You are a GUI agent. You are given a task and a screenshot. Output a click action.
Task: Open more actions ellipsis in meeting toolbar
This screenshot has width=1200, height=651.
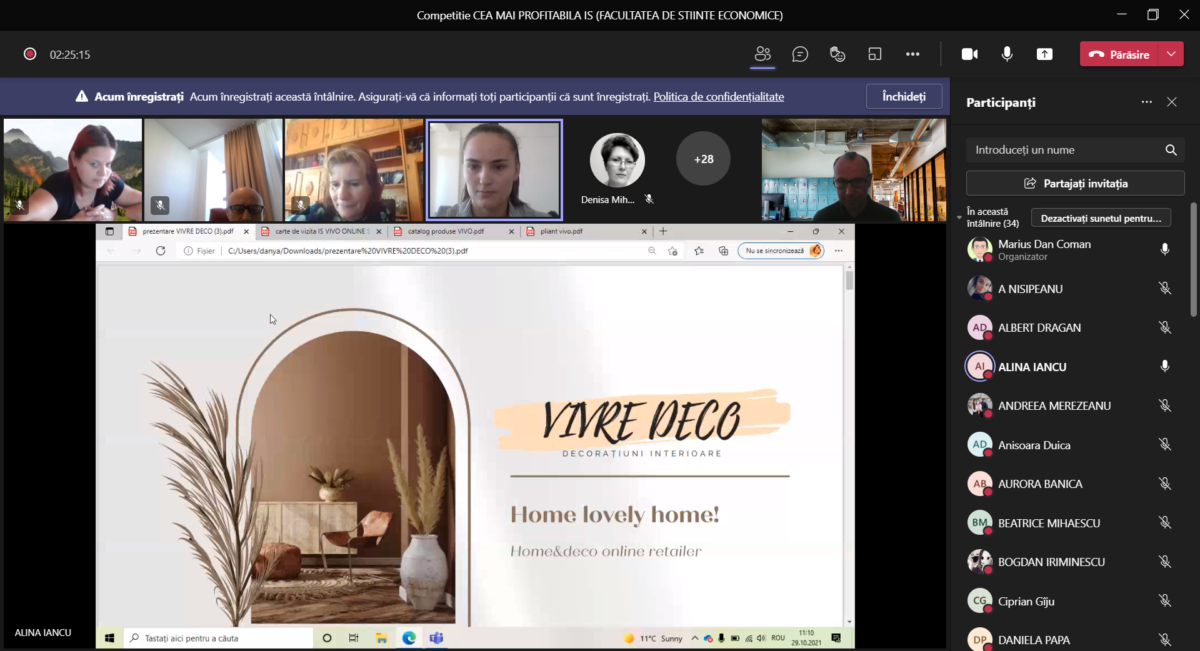tap(912, 54)
